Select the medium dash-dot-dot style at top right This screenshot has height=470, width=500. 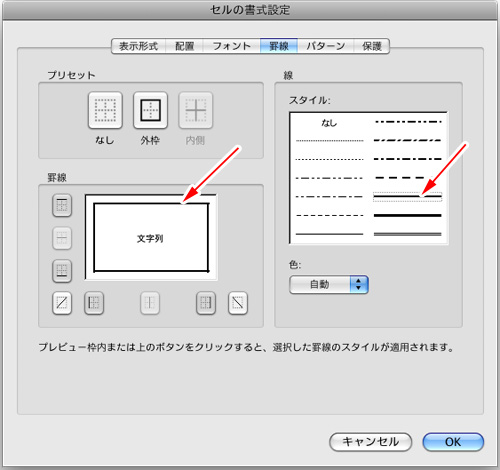tap(408, 122)
